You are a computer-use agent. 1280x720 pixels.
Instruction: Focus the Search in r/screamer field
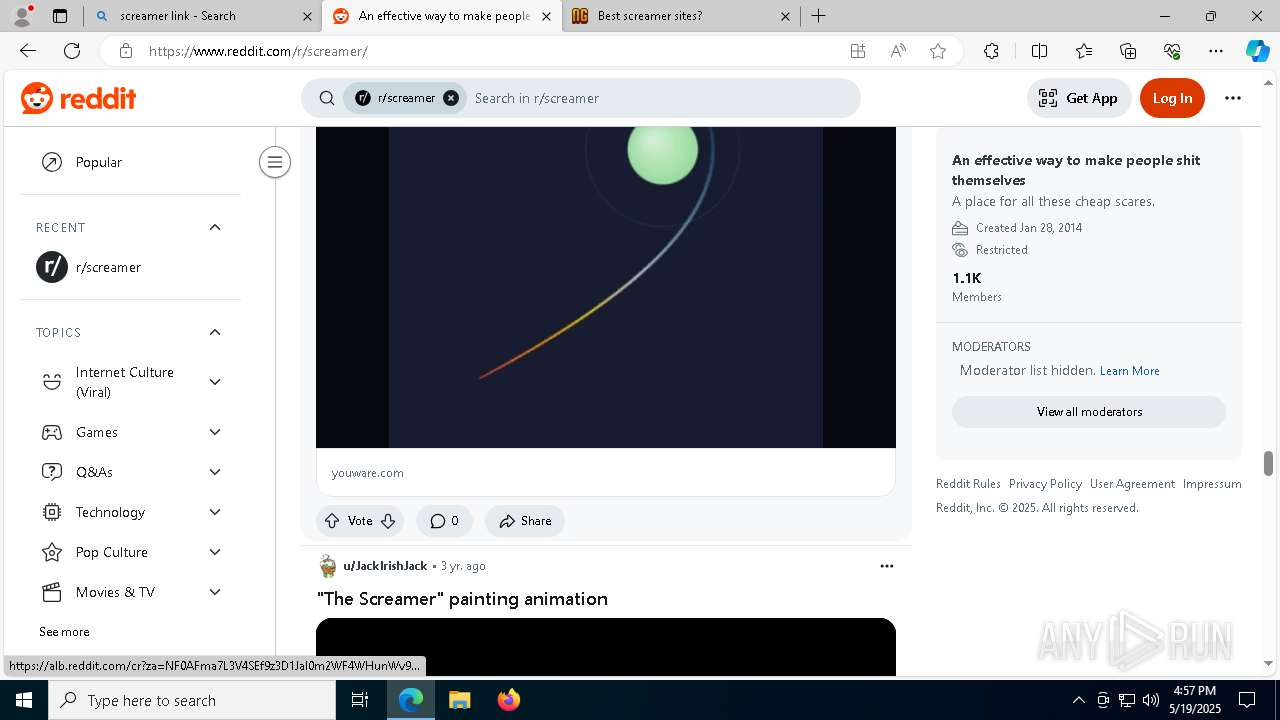[x=660, y=98]
